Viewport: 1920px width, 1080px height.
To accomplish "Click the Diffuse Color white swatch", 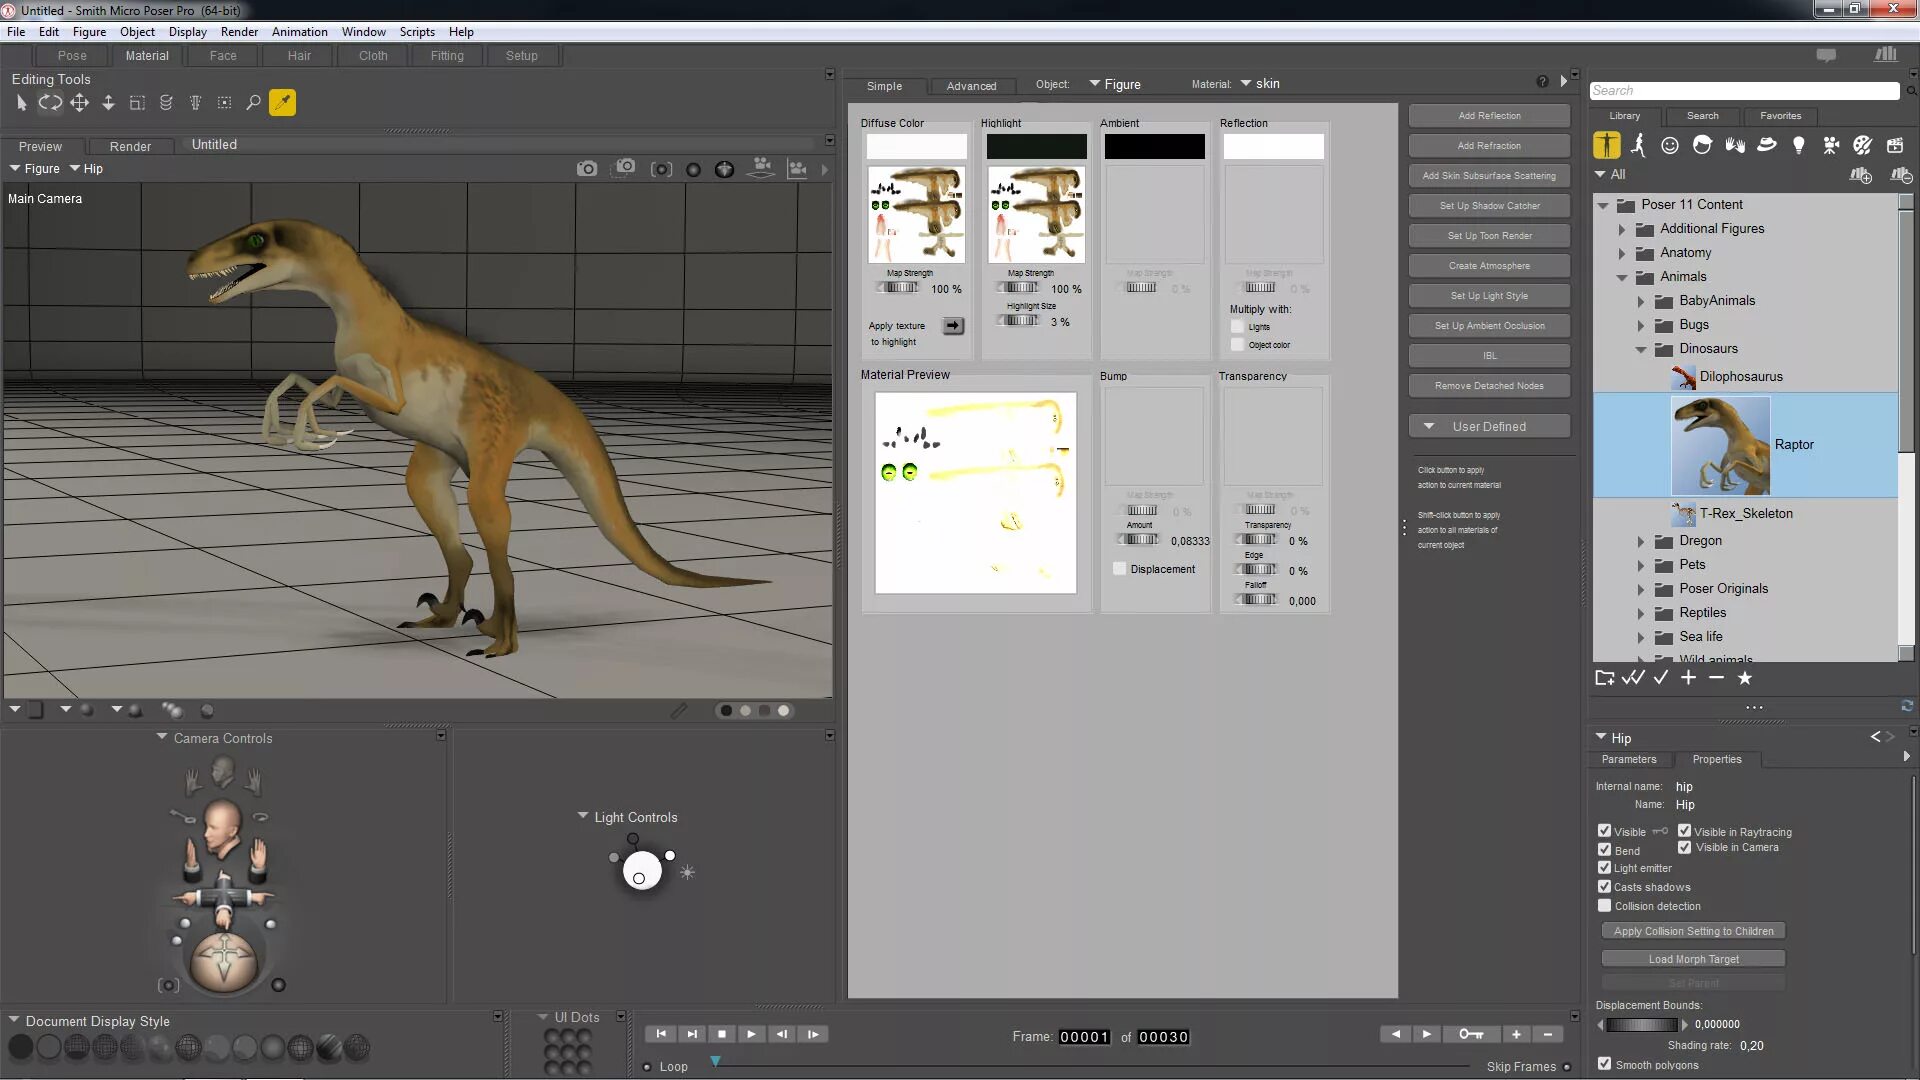I will (916, 147).
